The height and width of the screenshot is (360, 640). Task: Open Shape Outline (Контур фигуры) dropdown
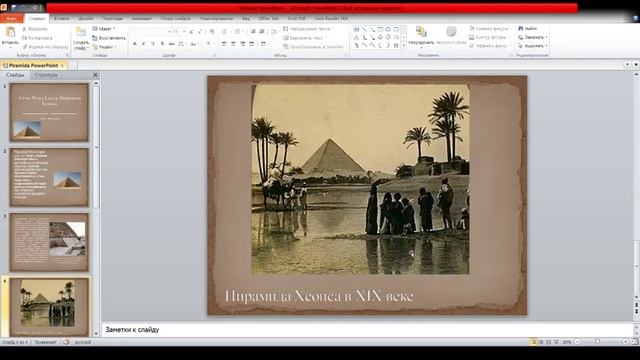[489, 37]
